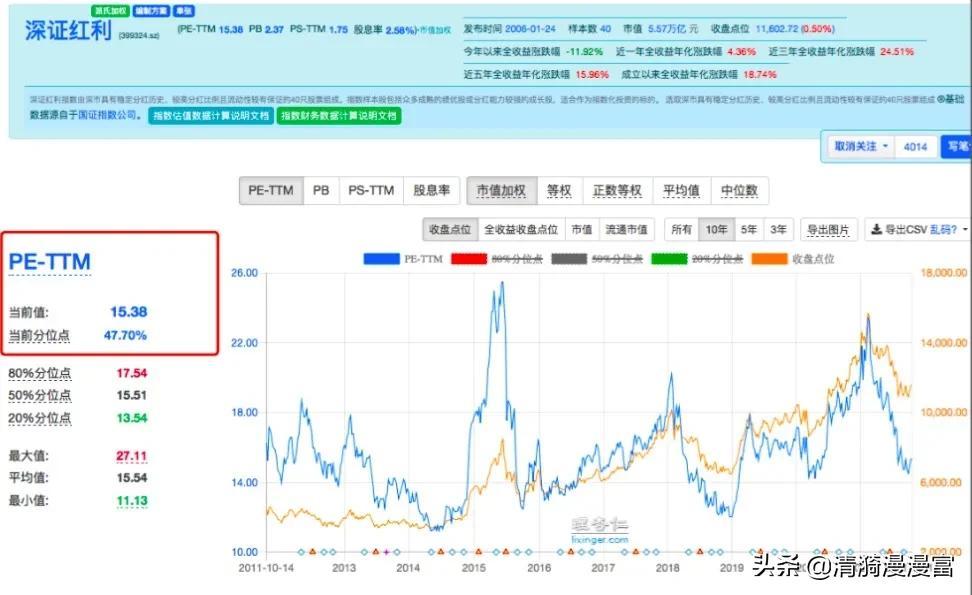Click the 导出图片 button
This screenshot has height=595, width=972.
828,229
